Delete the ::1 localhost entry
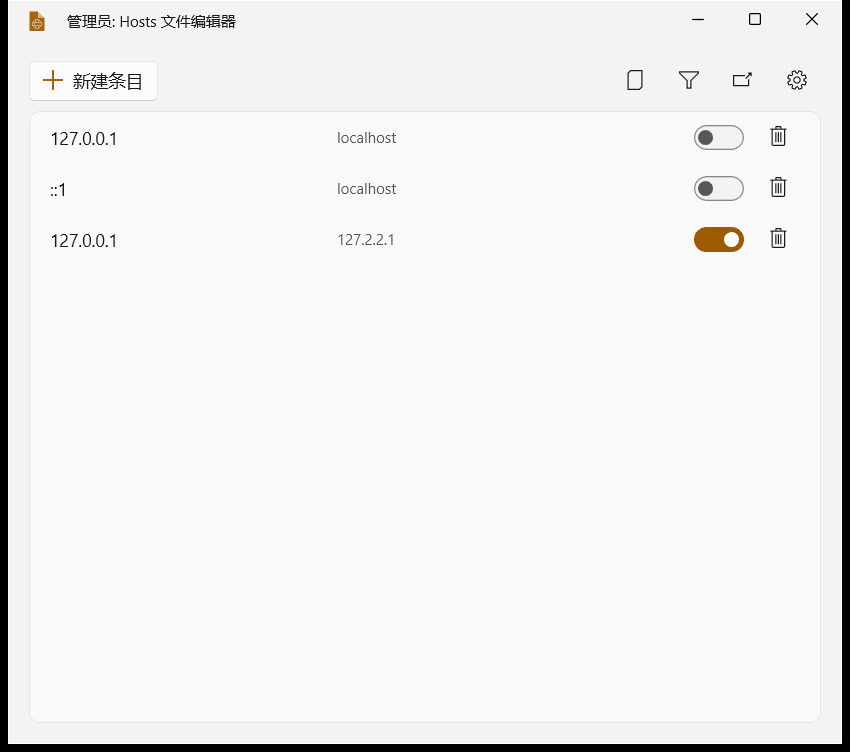850x752 pixels. (x=778, y=188)
